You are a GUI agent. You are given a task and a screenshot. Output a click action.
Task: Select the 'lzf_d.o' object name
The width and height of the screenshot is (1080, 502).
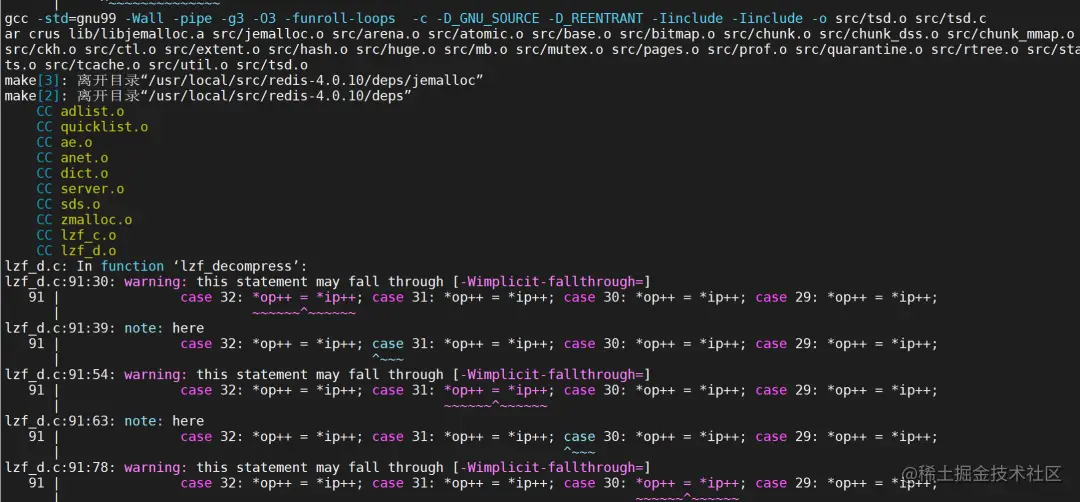[x=88, y=251]
